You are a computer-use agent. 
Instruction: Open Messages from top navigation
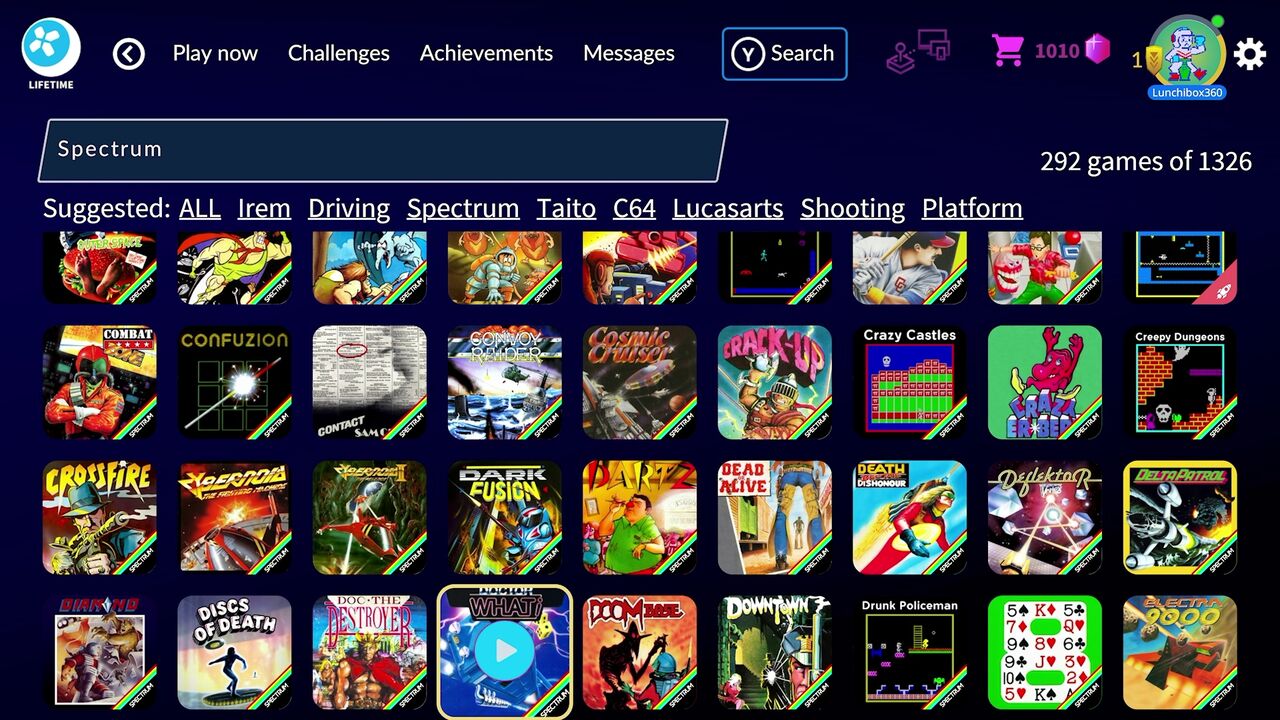click(629, 53)
